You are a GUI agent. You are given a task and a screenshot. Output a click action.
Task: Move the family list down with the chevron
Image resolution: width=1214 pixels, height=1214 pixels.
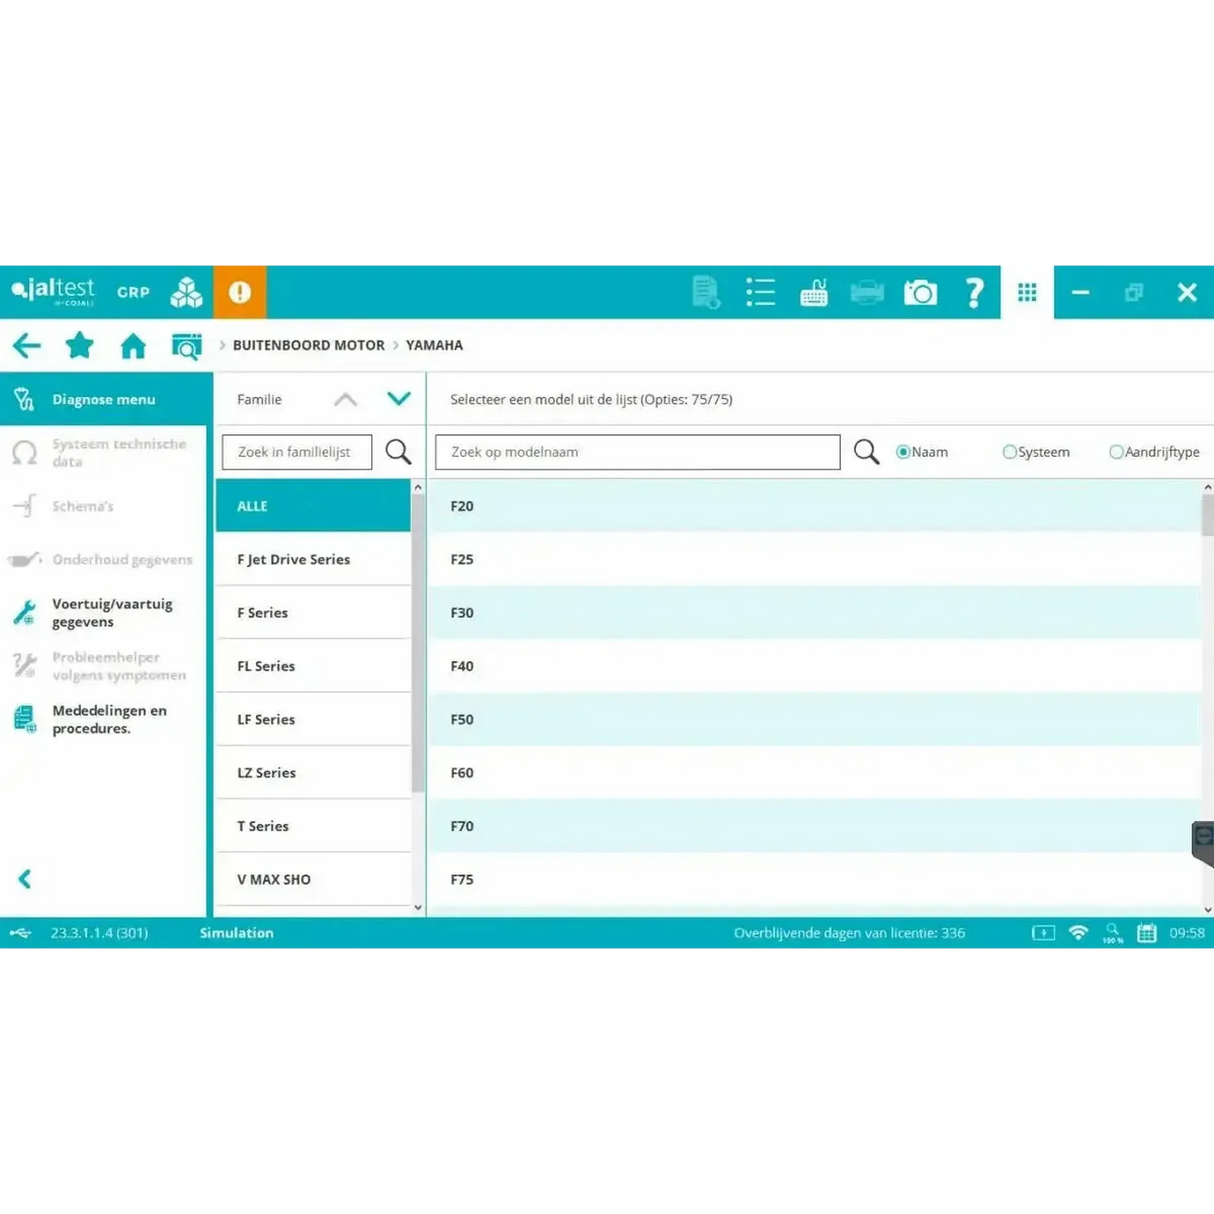tap(399, 399)
